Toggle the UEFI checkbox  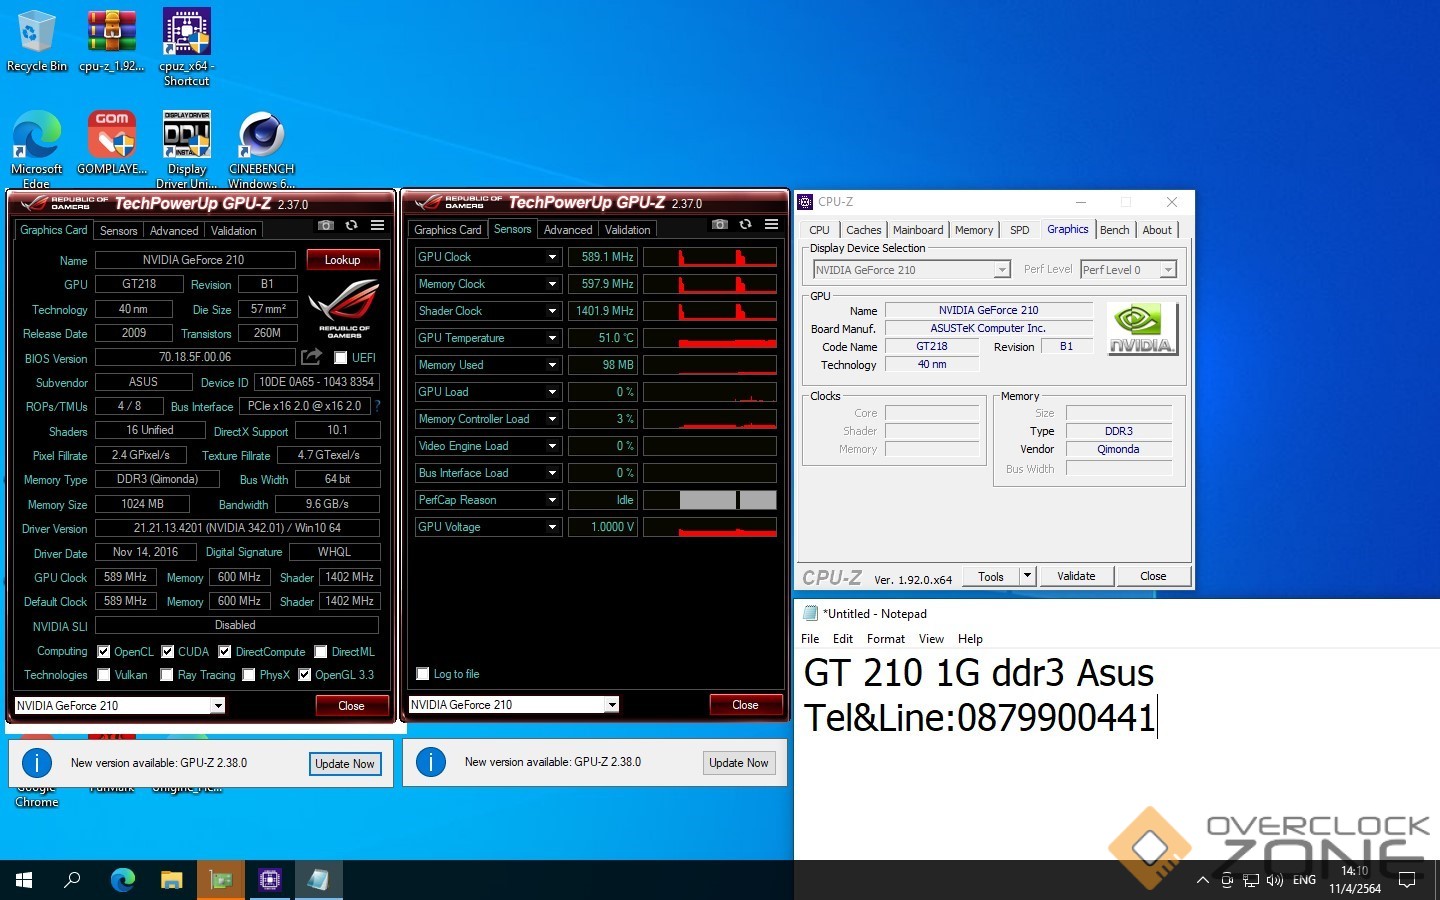pyautogui.click(x=341, y=358)
